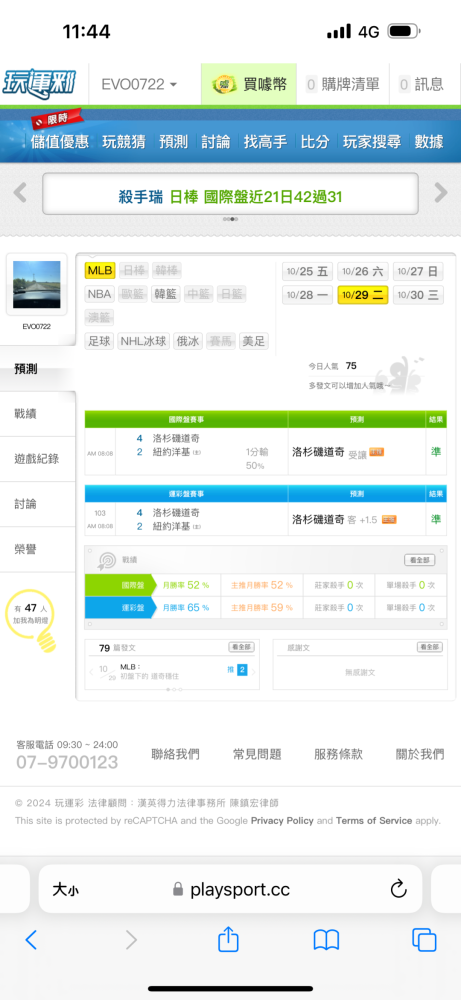Select the 韓籃 league tab
Viewport: 461px width, 1000px height.
(x=166, y=294)
